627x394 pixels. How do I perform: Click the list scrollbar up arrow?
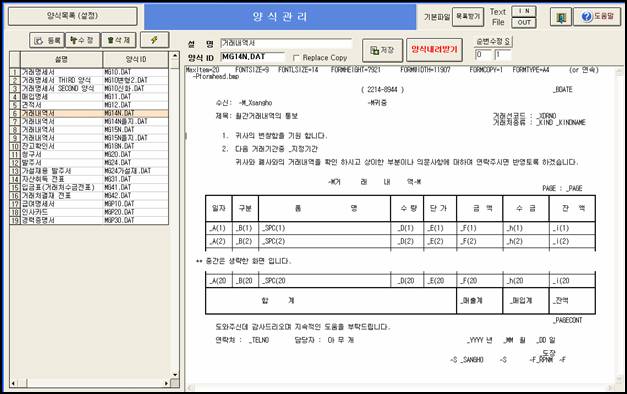(x=175, y=56)
